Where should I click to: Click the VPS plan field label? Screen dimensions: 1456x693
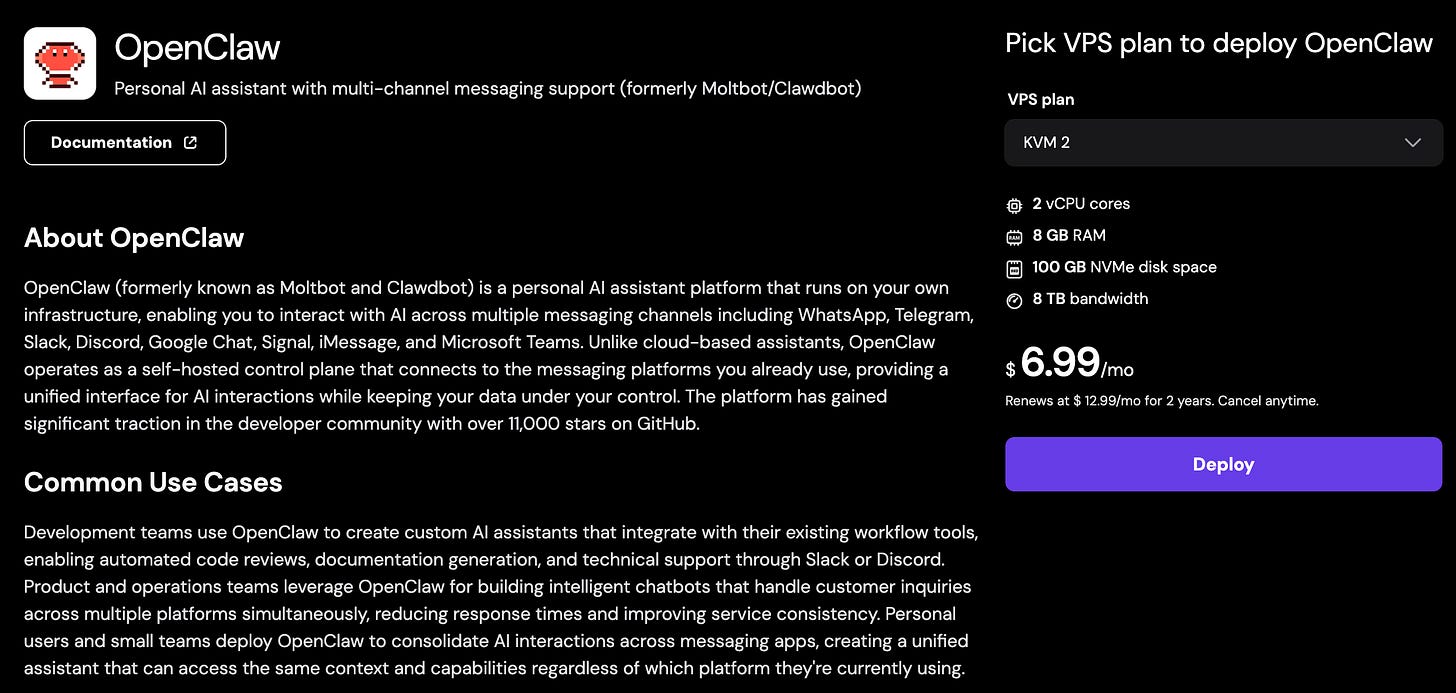(1040, 99)
